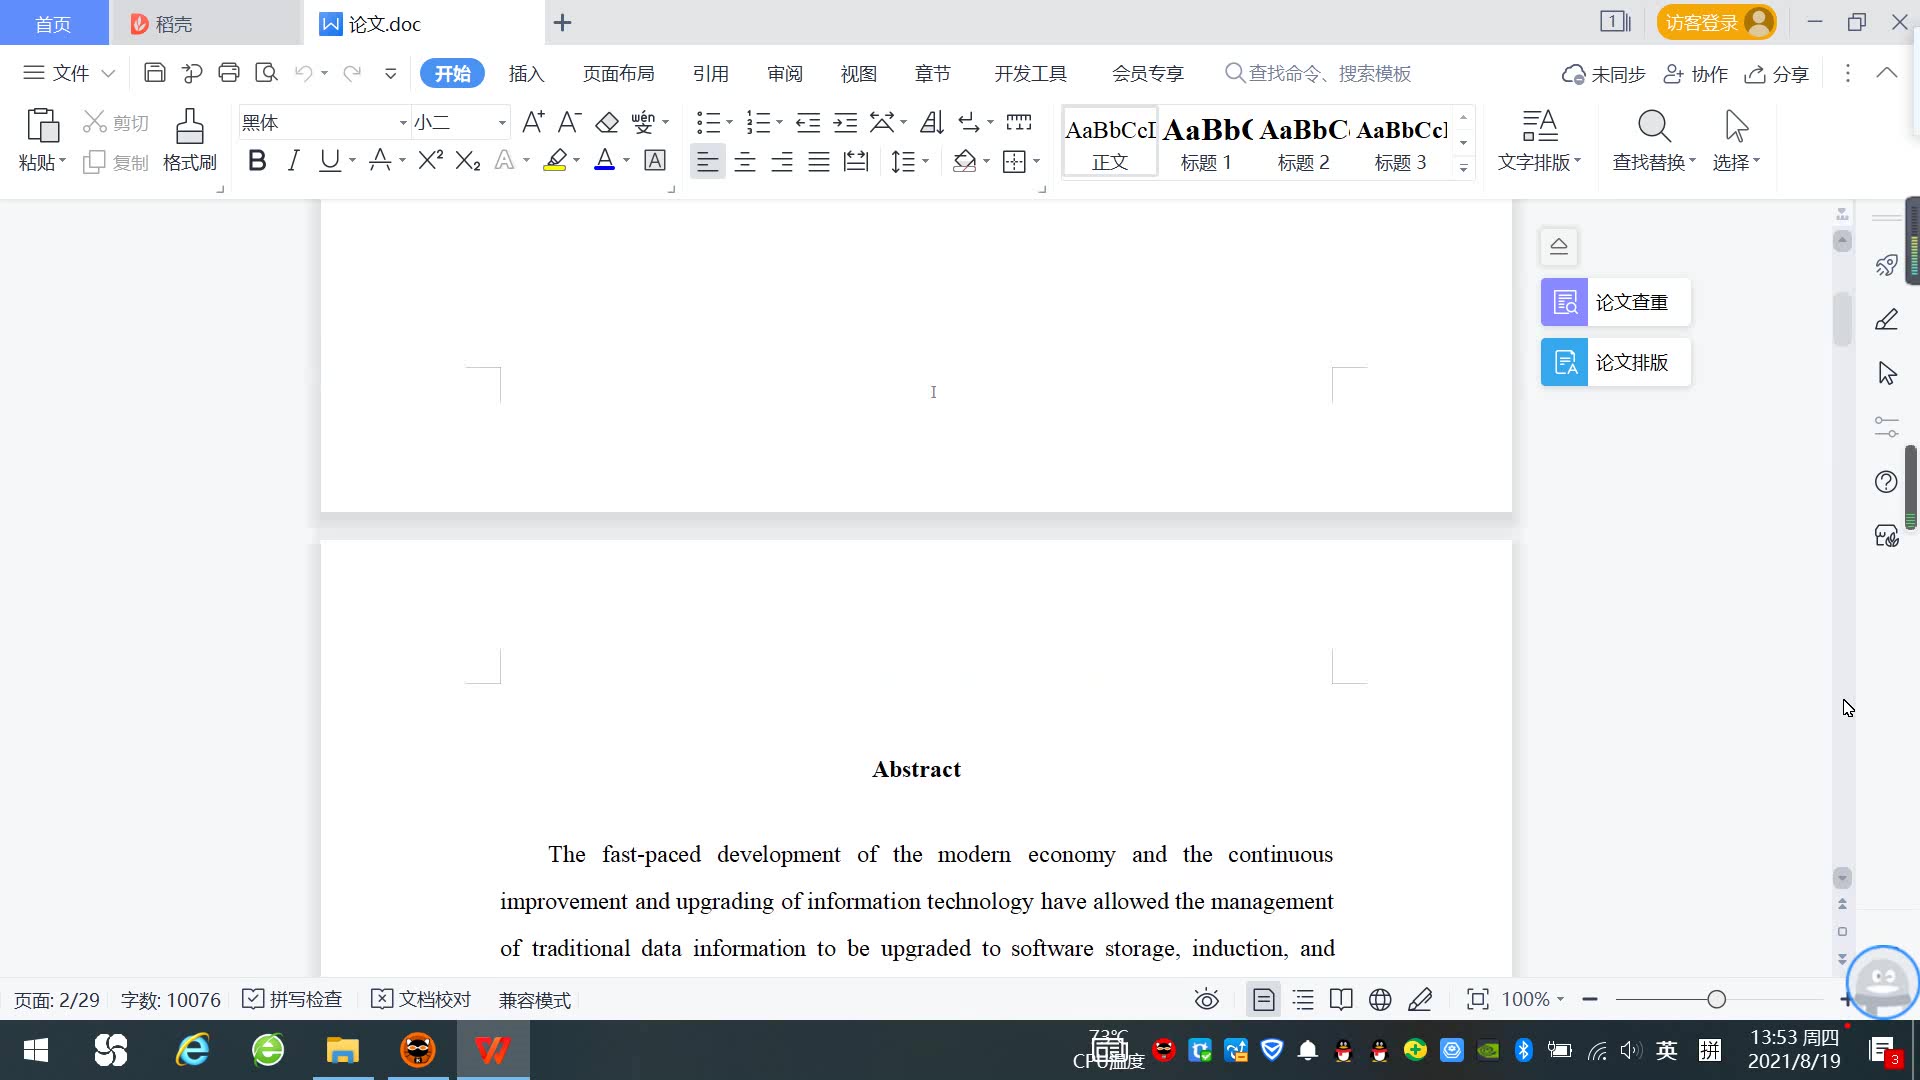Switch to Page Layout (页面布局) tab
The image size is (1920, 1080).
click(618, 73)
